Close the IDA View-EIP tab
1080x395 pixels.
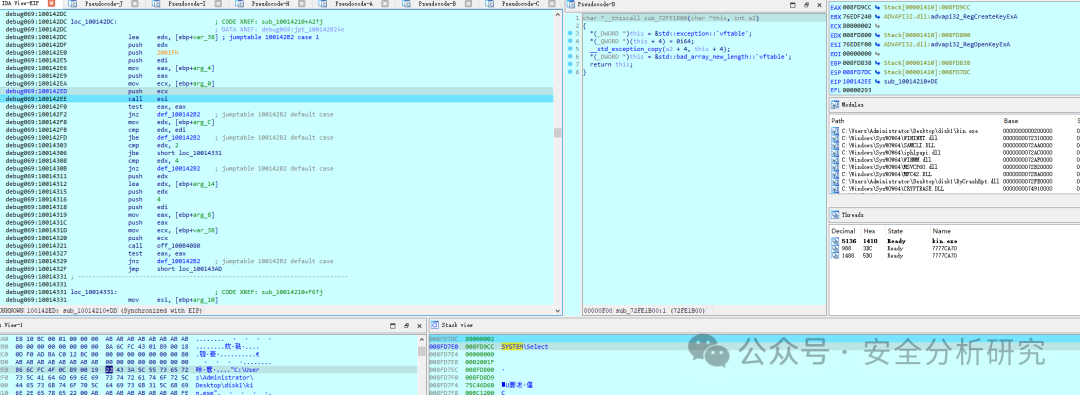pos(52,4)
